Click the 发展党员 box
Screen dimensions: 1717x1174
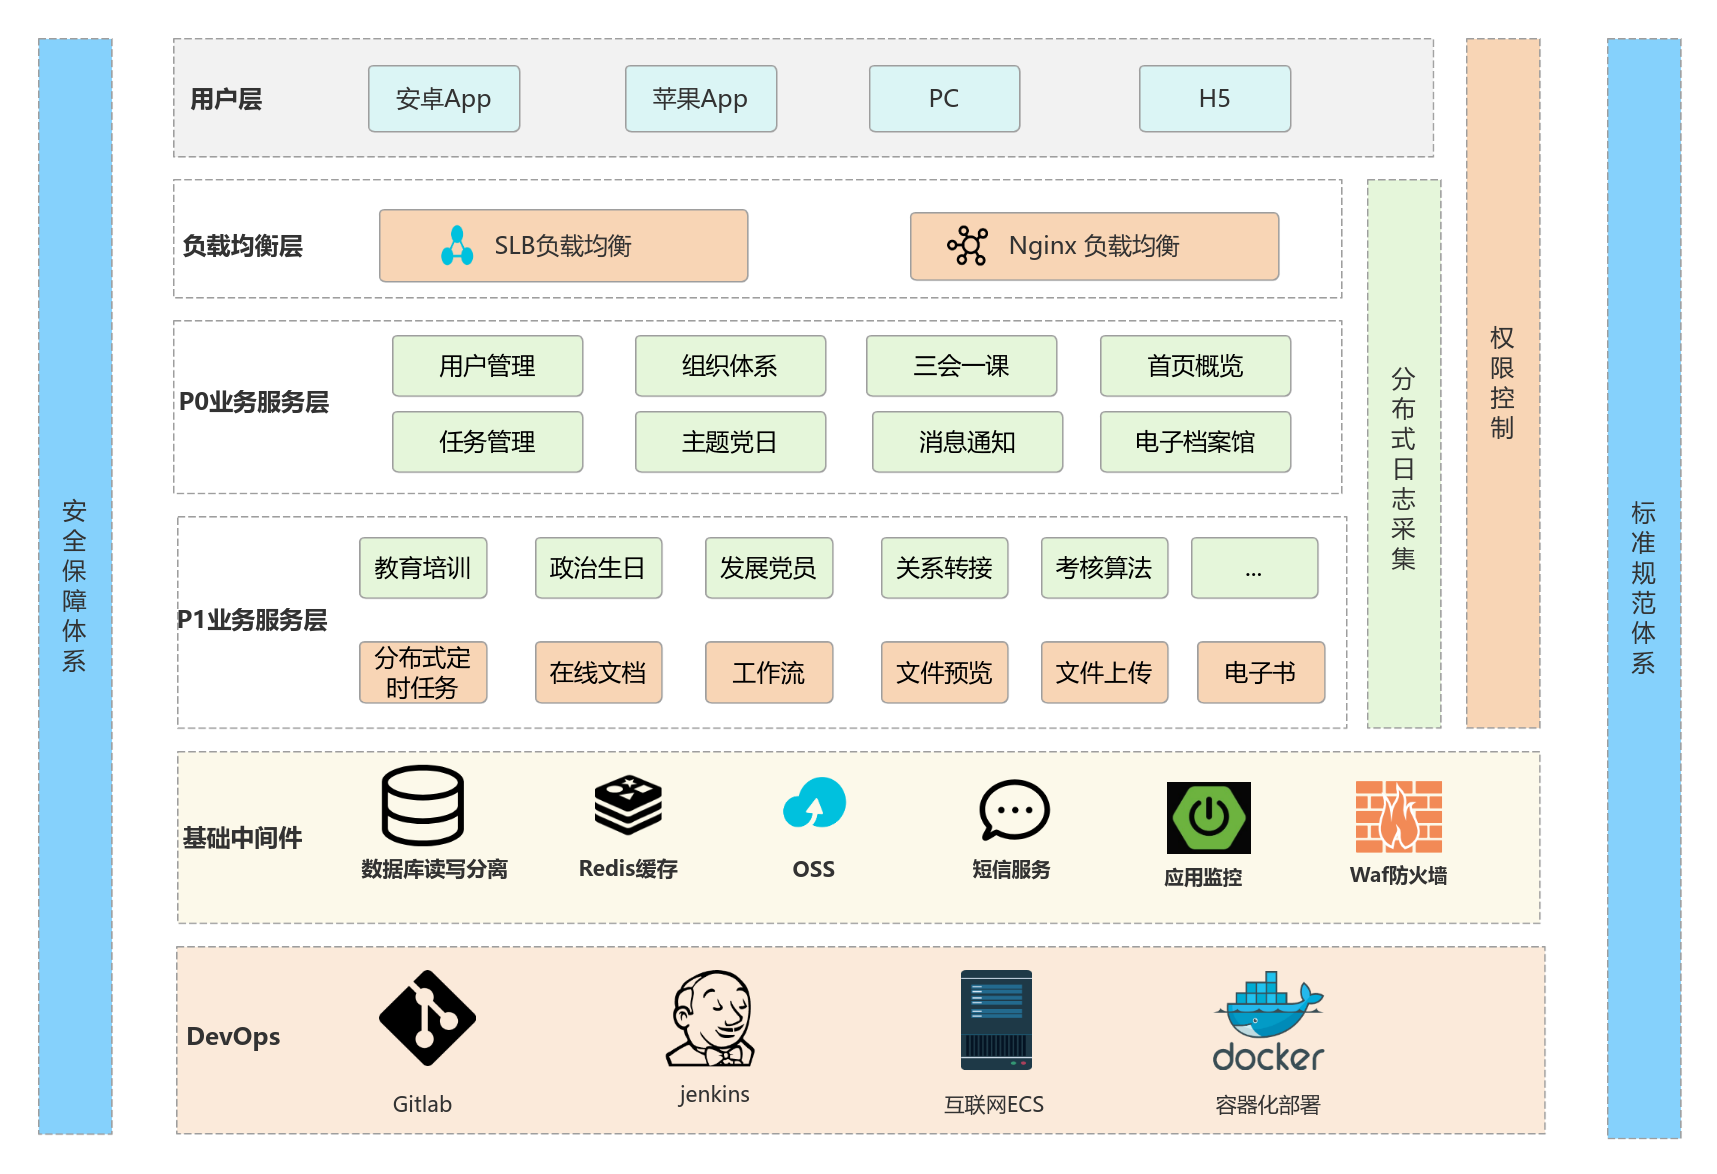[x=769, y=568]
